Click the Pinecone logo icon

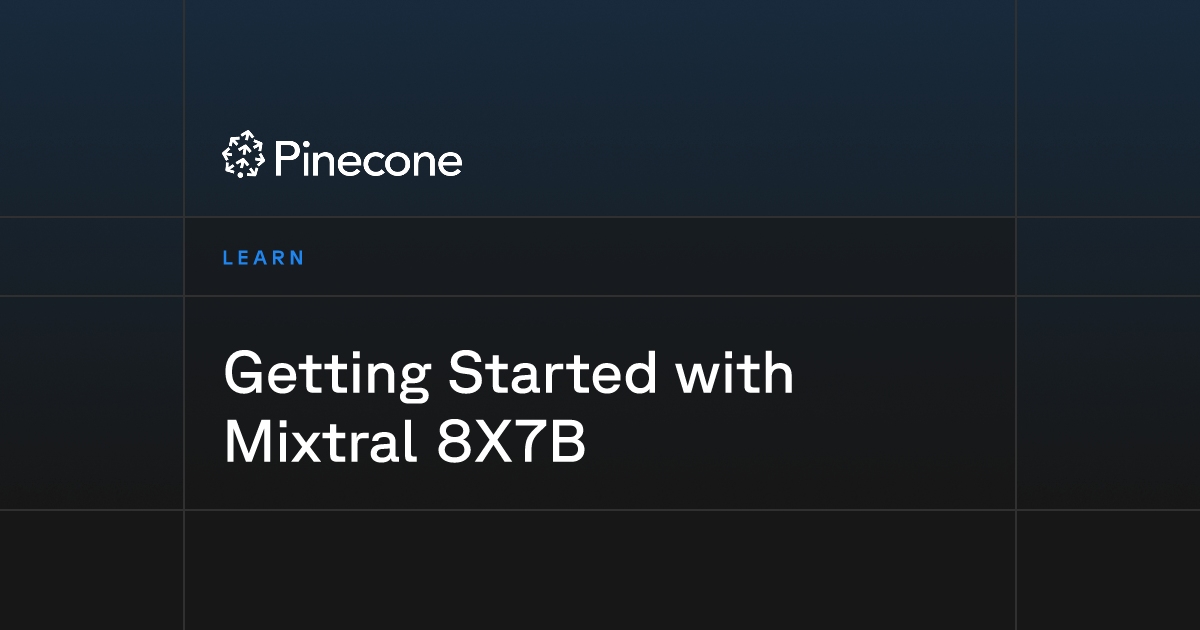[x=242, y=156]
